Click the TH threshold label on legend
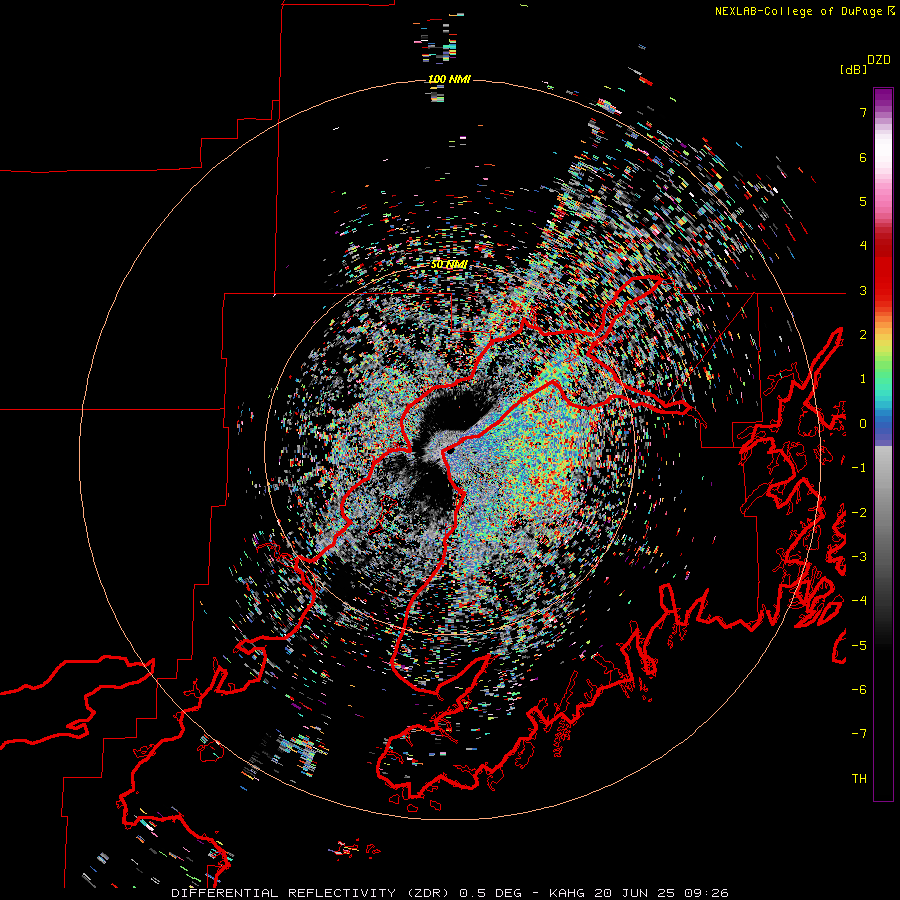 point(859,779)
